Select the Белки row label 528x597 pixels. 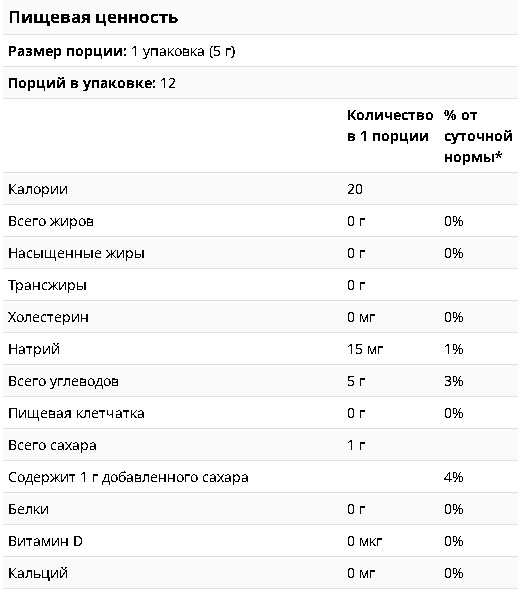click(x=29, y=509)
